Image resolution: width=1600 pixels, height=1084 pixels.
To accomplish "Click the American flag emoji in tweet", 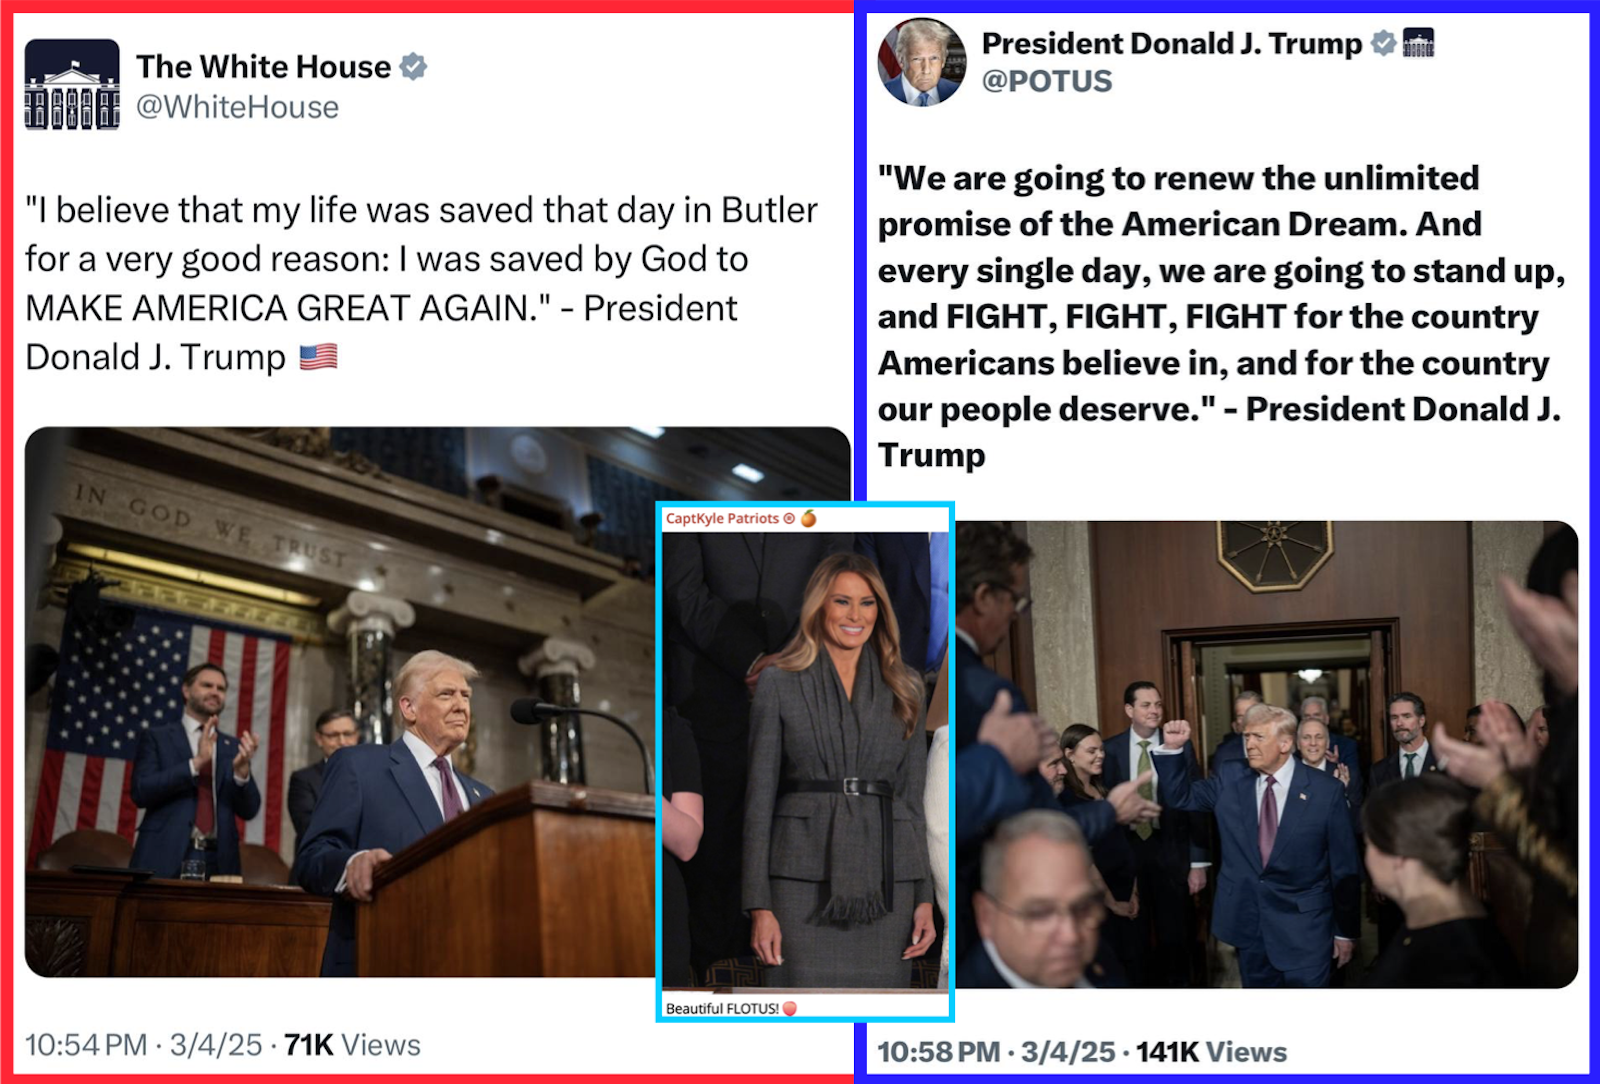I will (318, 357).
